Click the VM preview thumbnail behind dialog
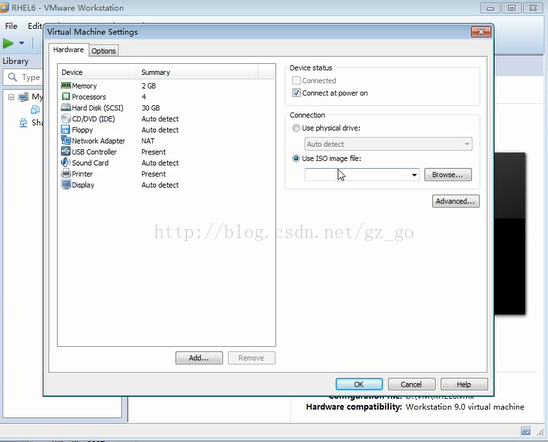The image size is (548, 442). (510, 233)
